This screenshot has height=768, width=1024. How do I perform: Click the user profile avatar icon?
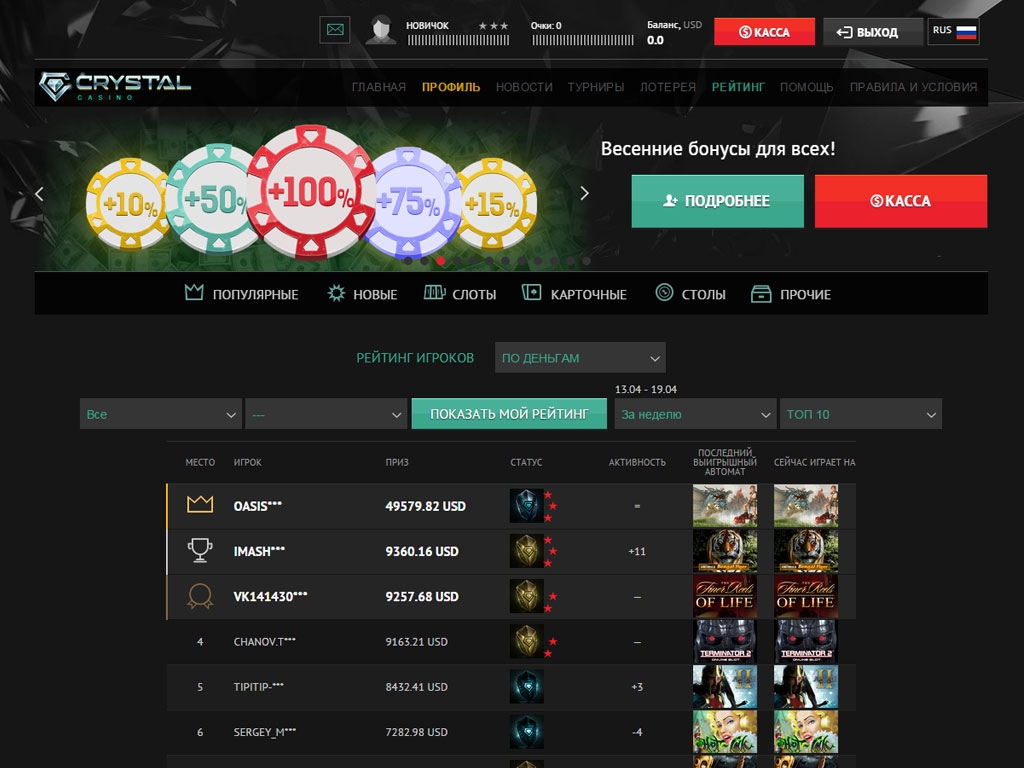coord(380,30)
